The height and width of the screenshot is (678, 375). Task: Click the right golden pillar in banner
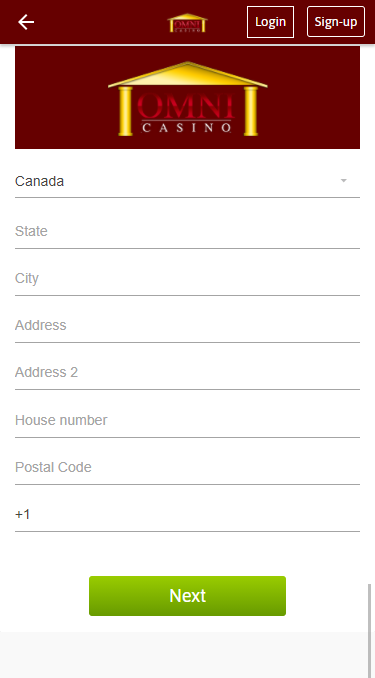(250, 112)
